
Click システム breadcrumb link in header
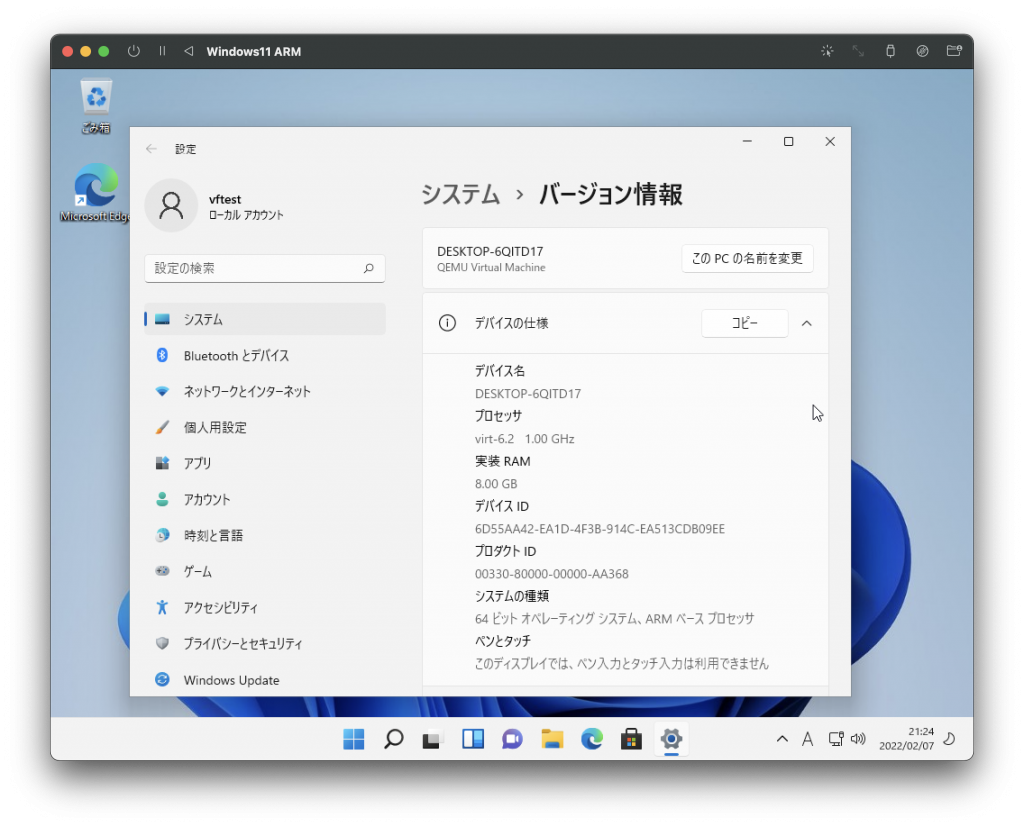[460, 195]
